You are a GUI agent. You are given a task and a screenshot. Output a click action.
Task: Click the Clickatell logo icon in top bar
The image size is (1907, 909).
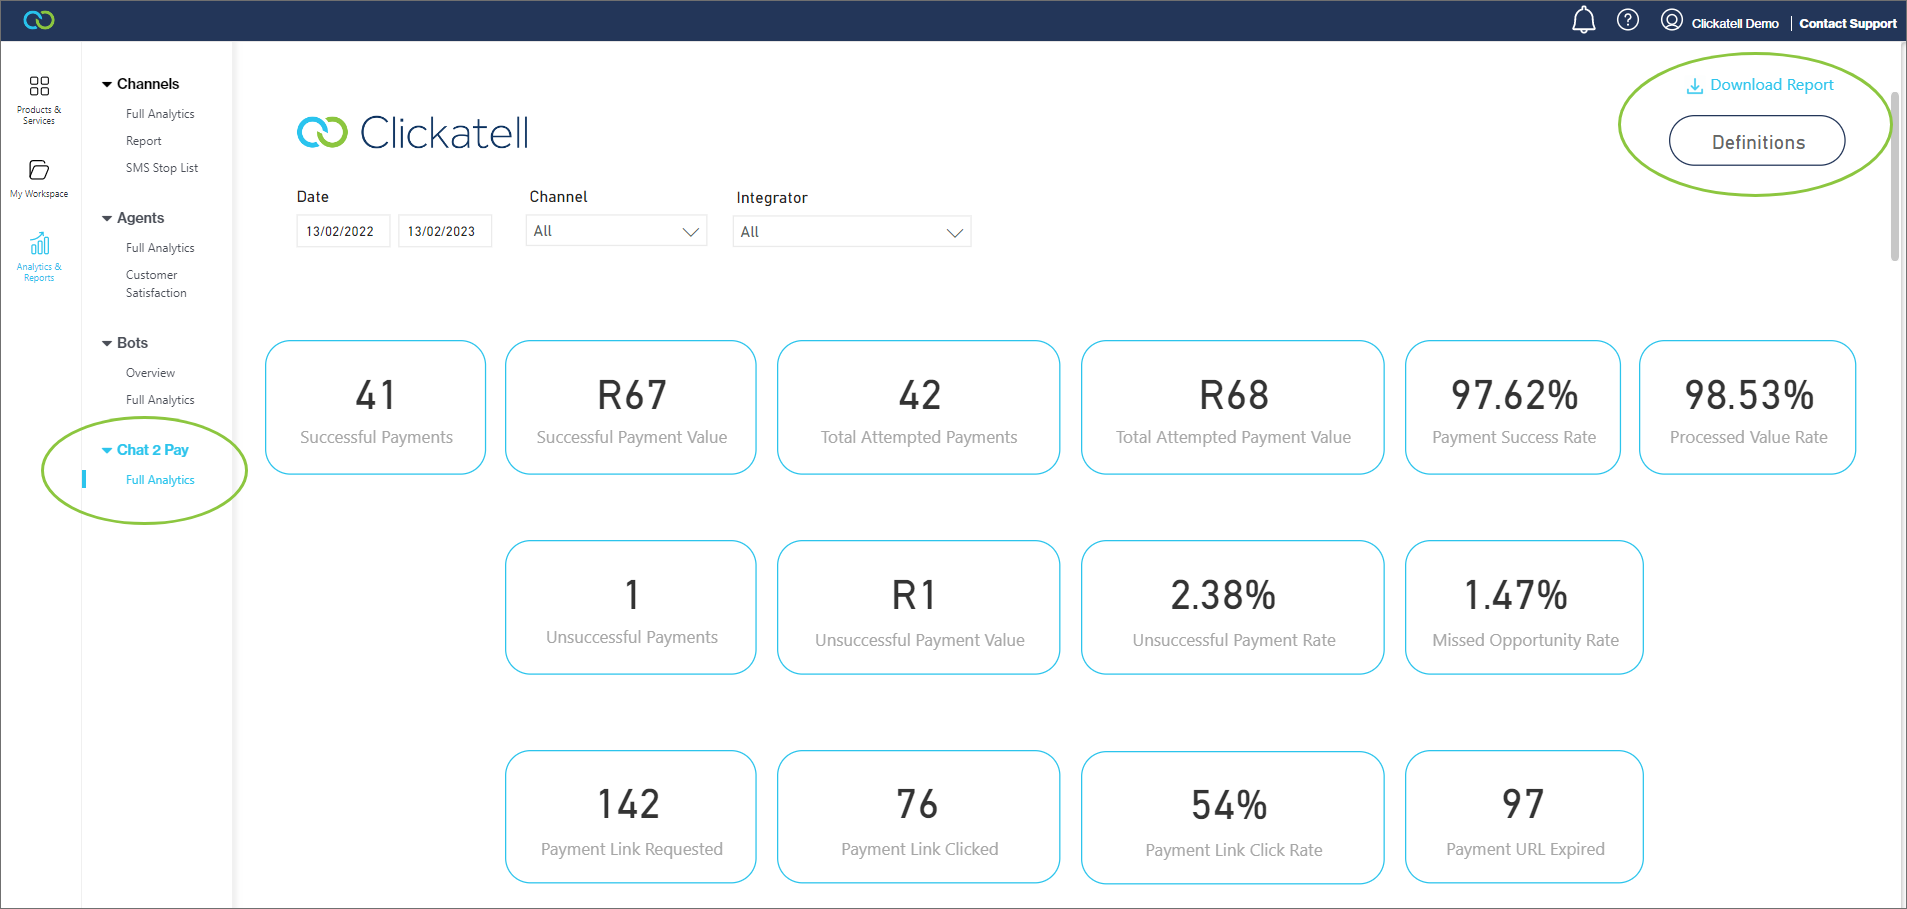(39, 20)
